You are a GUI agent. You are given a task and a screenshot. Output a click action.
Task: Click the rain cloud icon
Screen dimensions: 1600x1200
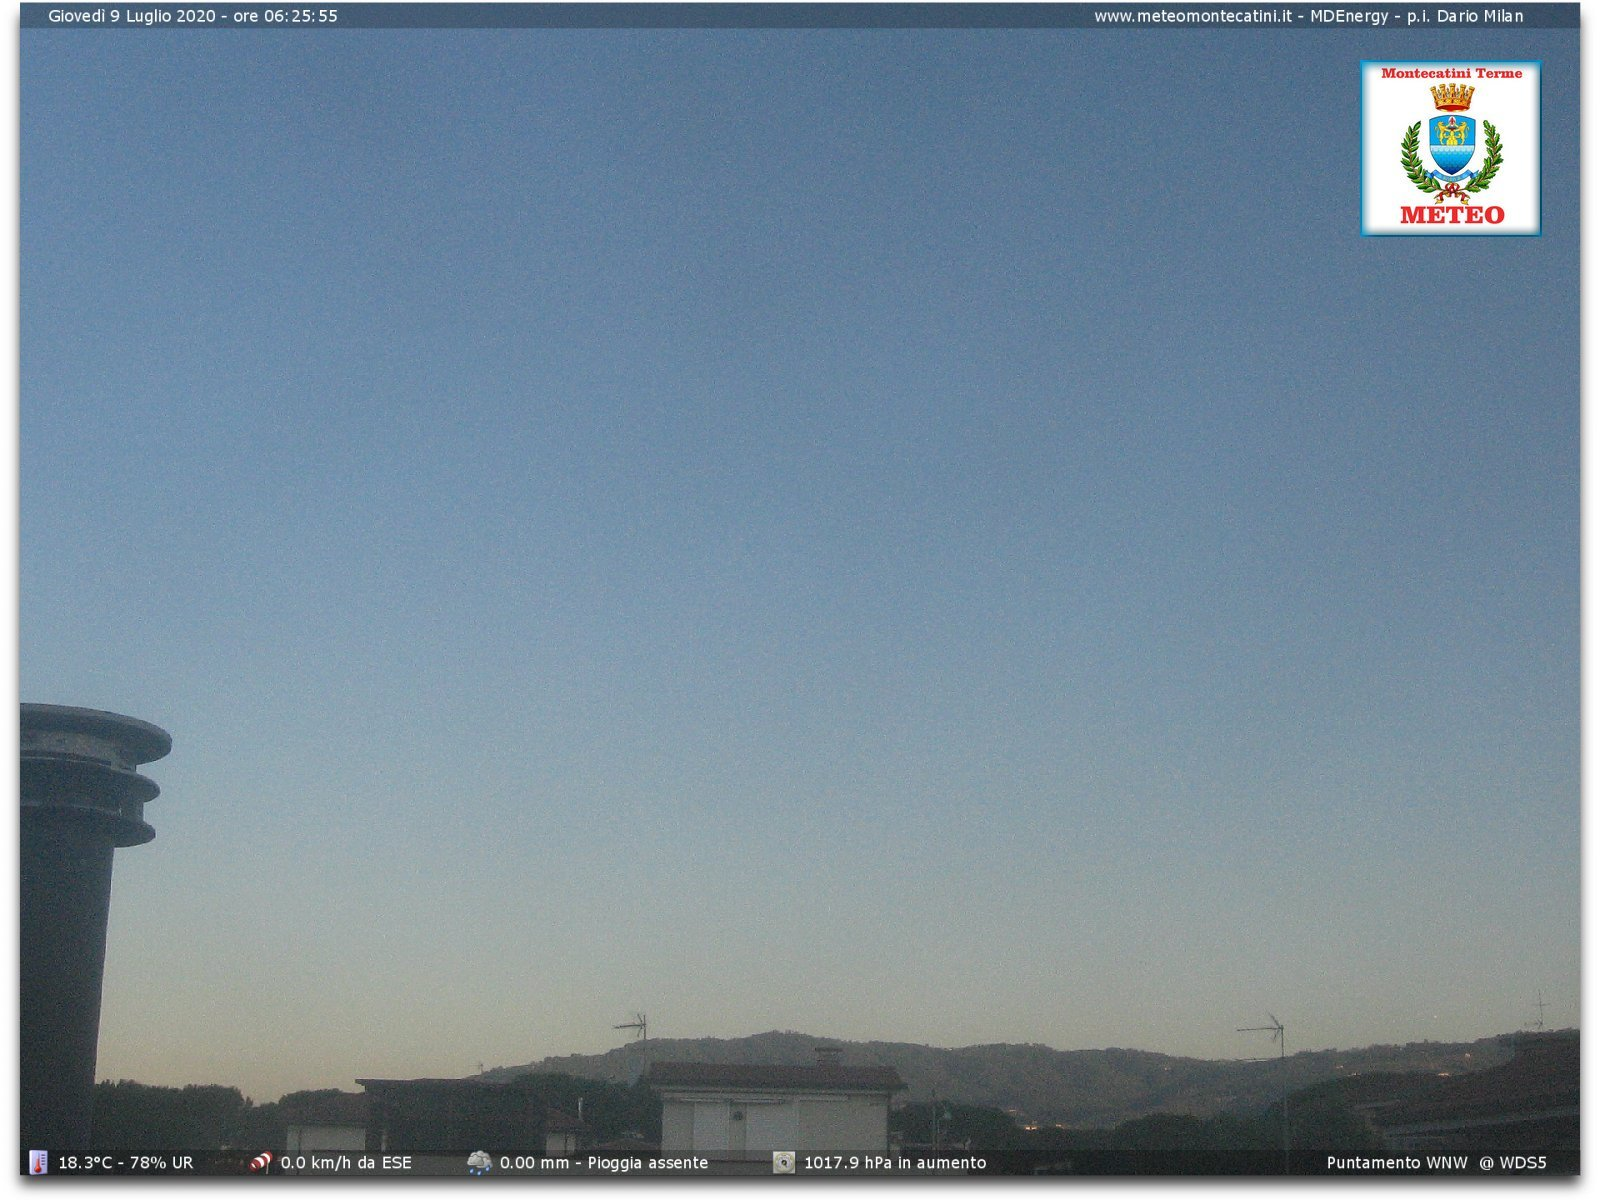pos(479,1162)
